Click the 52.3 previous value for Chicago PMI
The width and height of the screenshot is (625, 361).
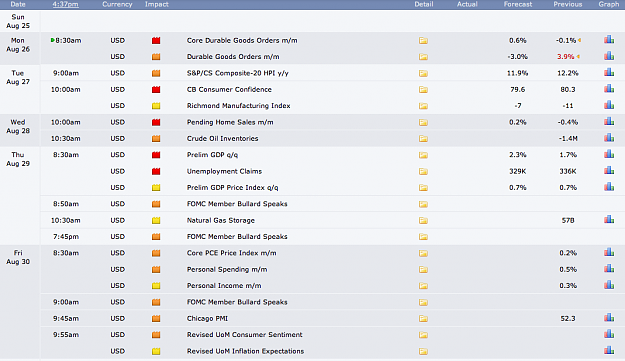[568, 319]
